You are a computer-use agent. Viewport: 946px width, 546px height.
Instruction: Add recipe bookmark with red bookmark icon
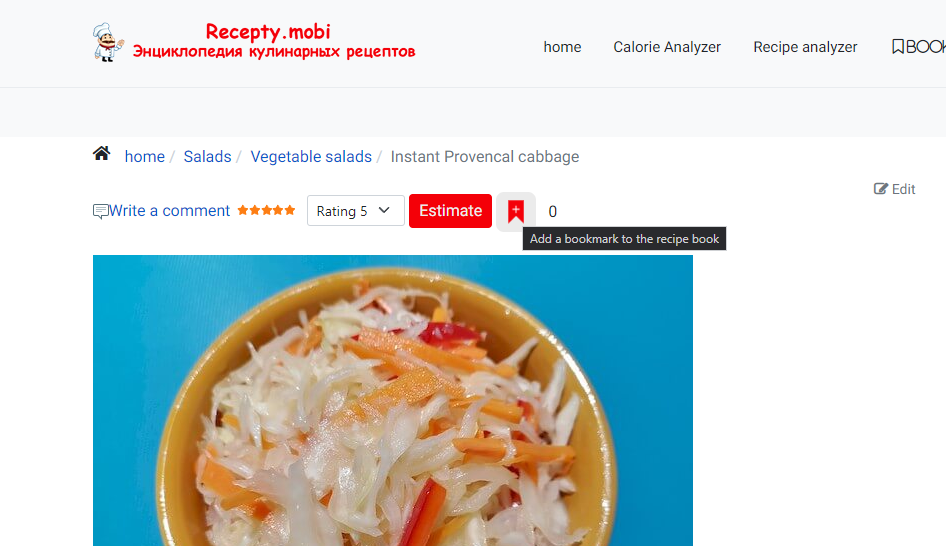point(516,211)
